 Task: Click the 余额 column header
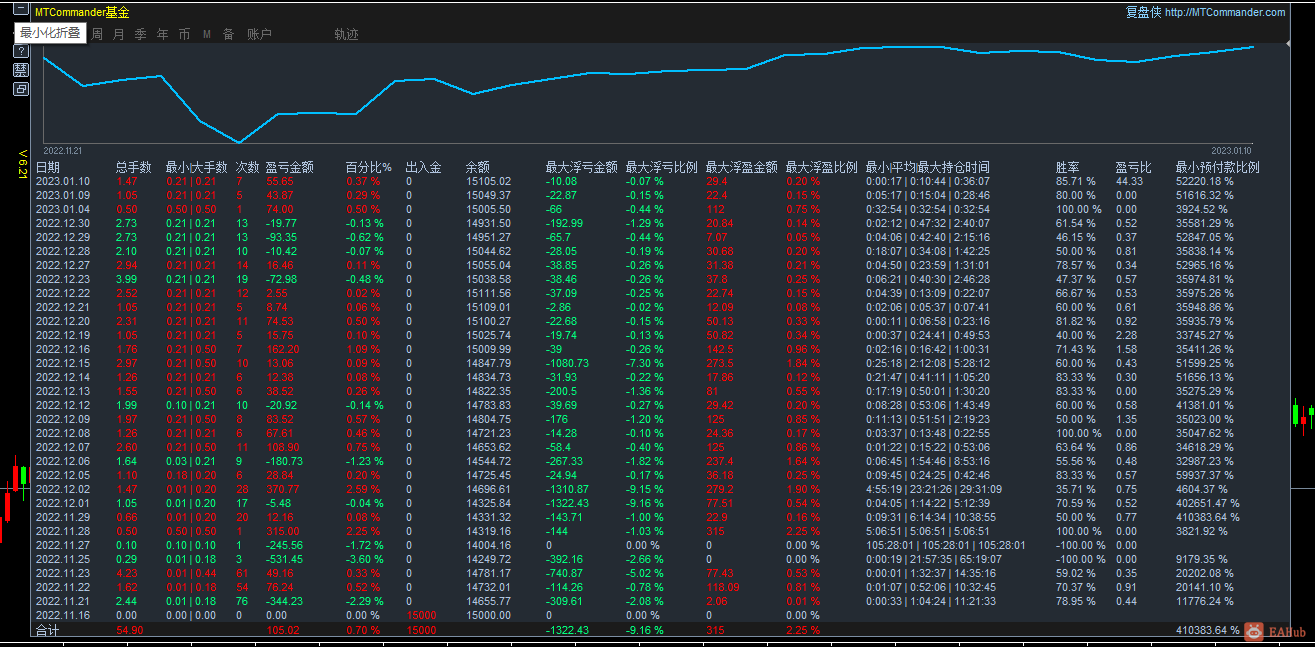pos(477,167)
